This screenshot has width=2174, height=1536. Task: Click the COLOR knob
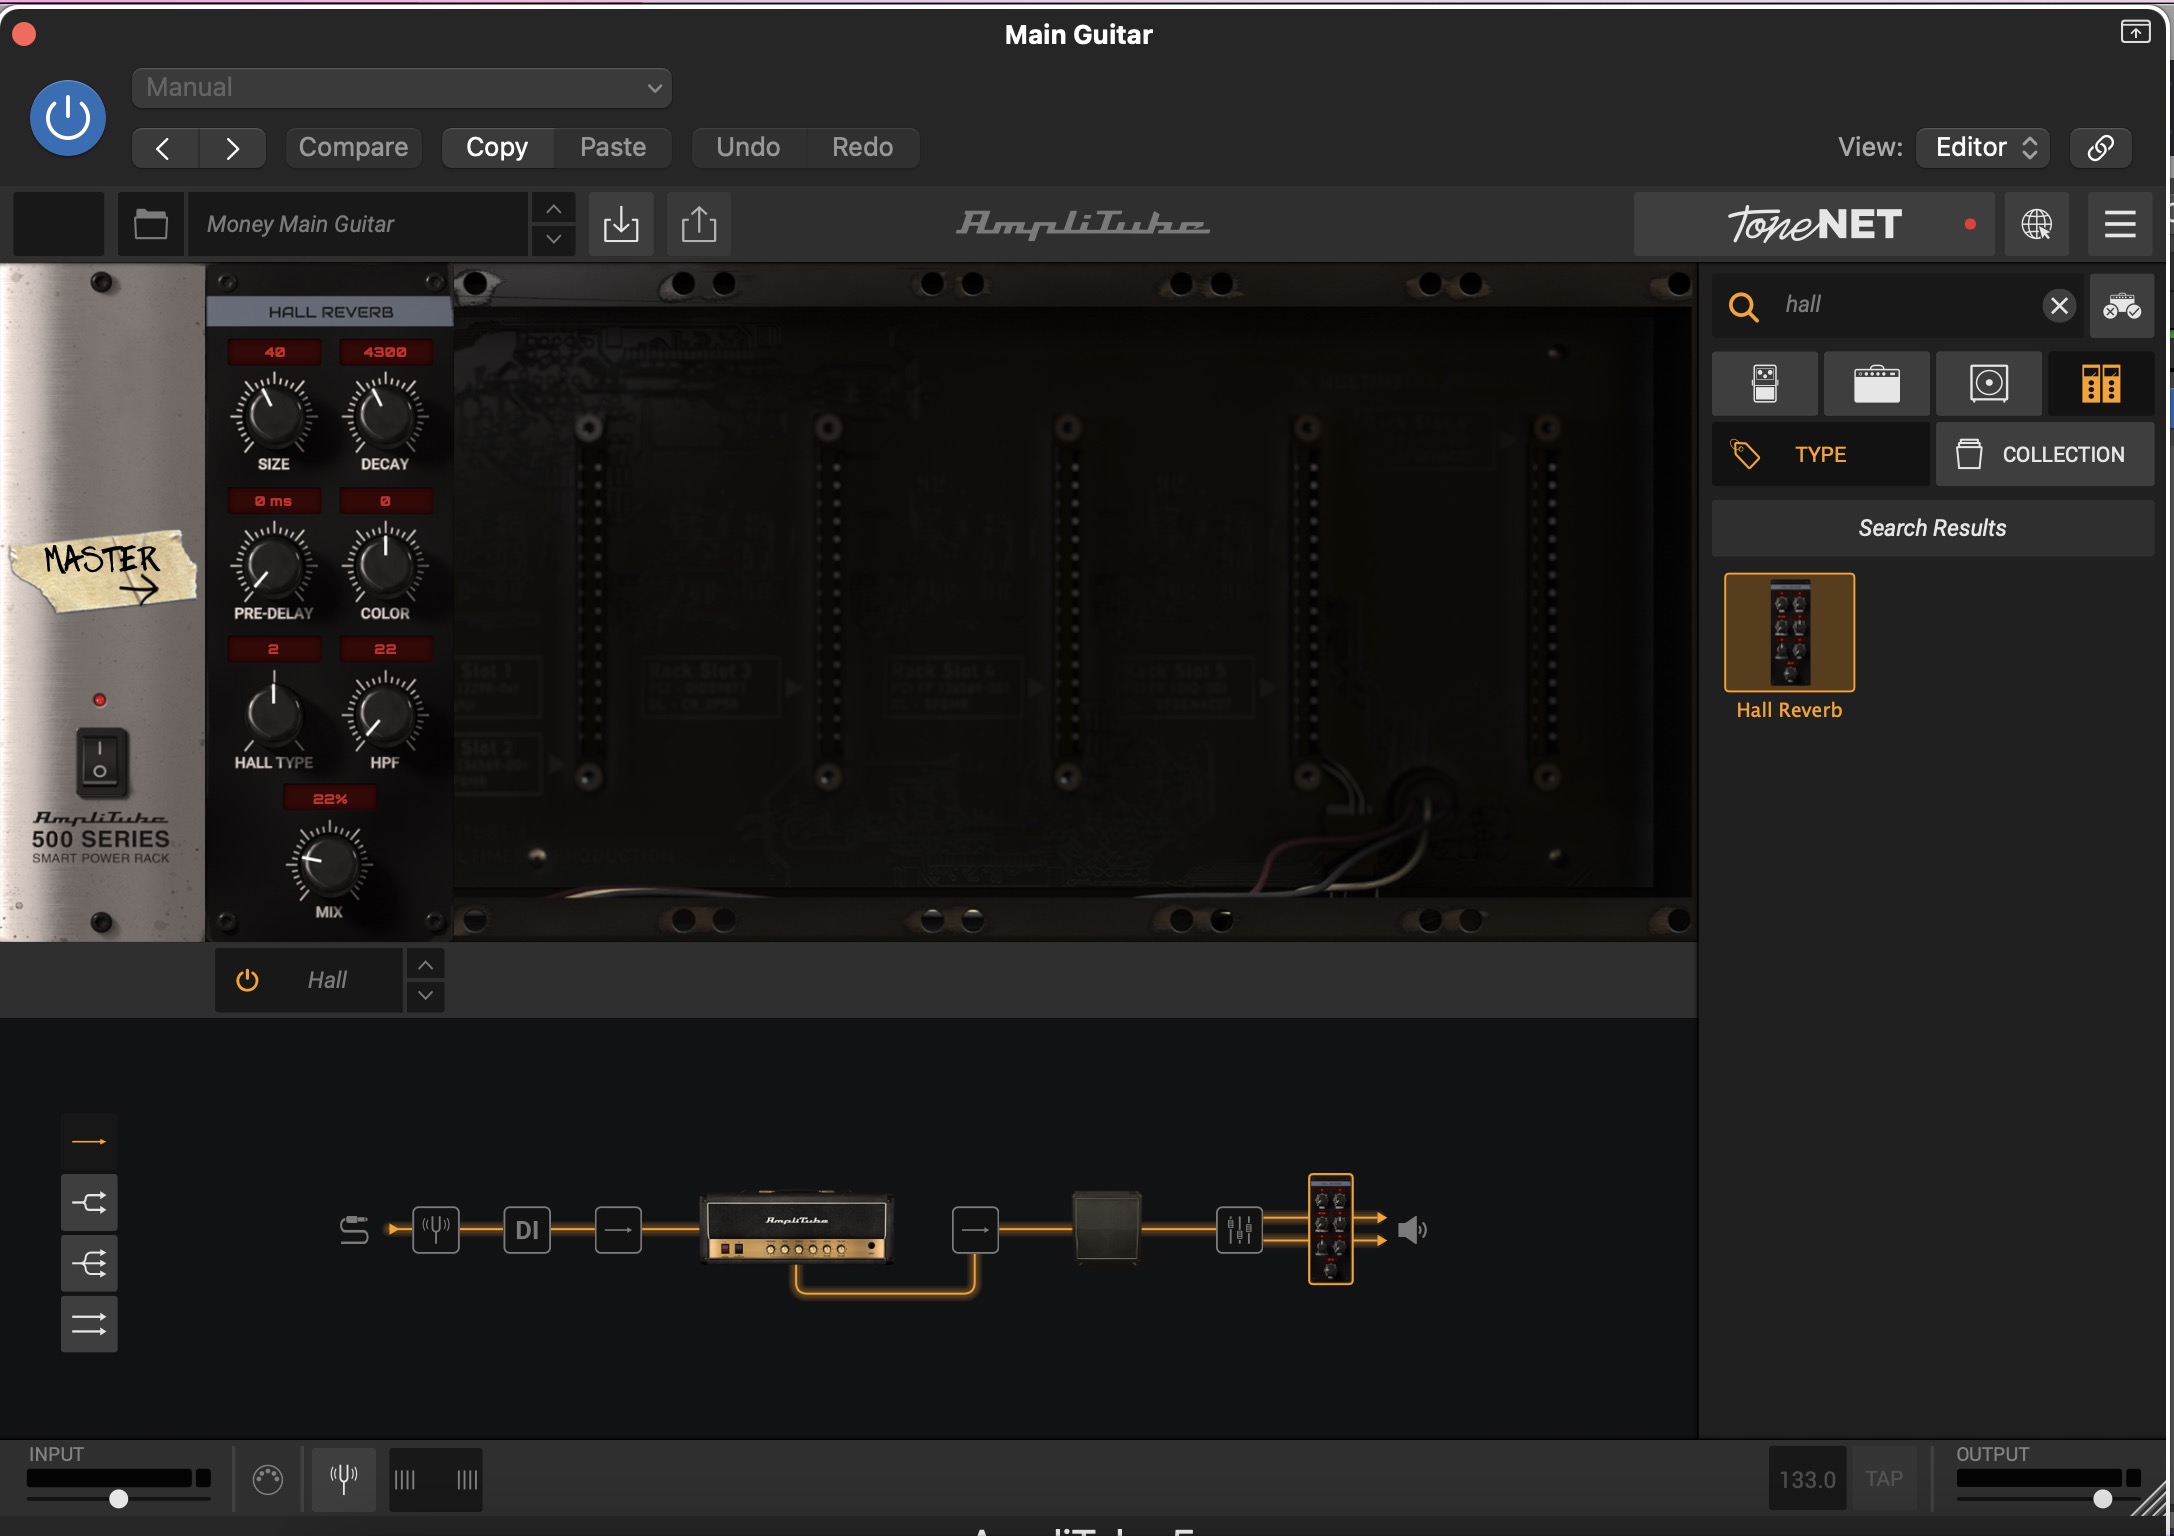pos(385,564)
